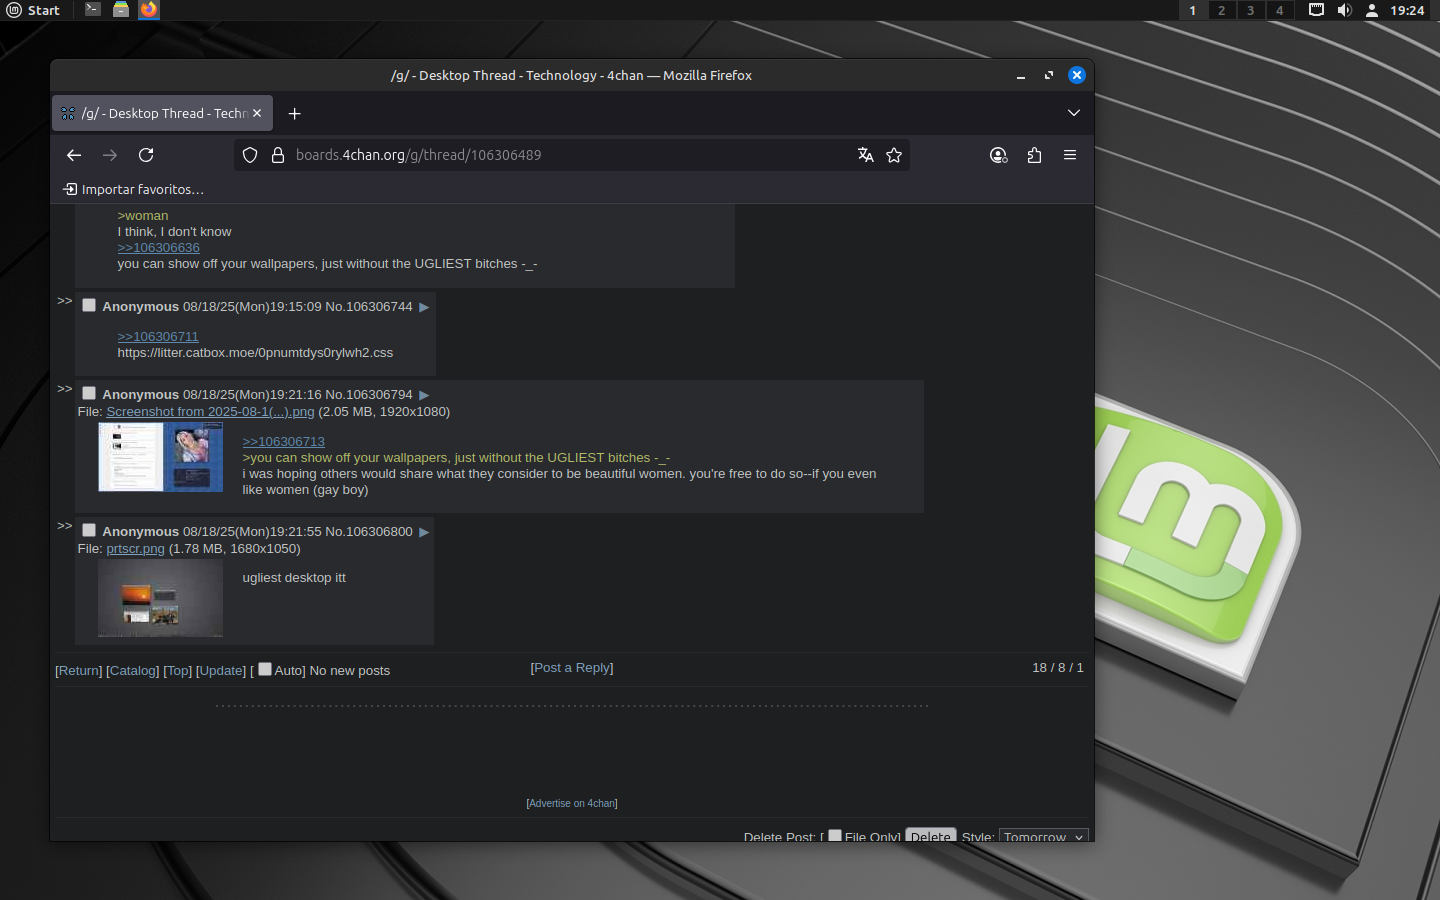Launch the terminal from the top panel
This screenshot has width=1440, height=900.
(x=93, y=10)
